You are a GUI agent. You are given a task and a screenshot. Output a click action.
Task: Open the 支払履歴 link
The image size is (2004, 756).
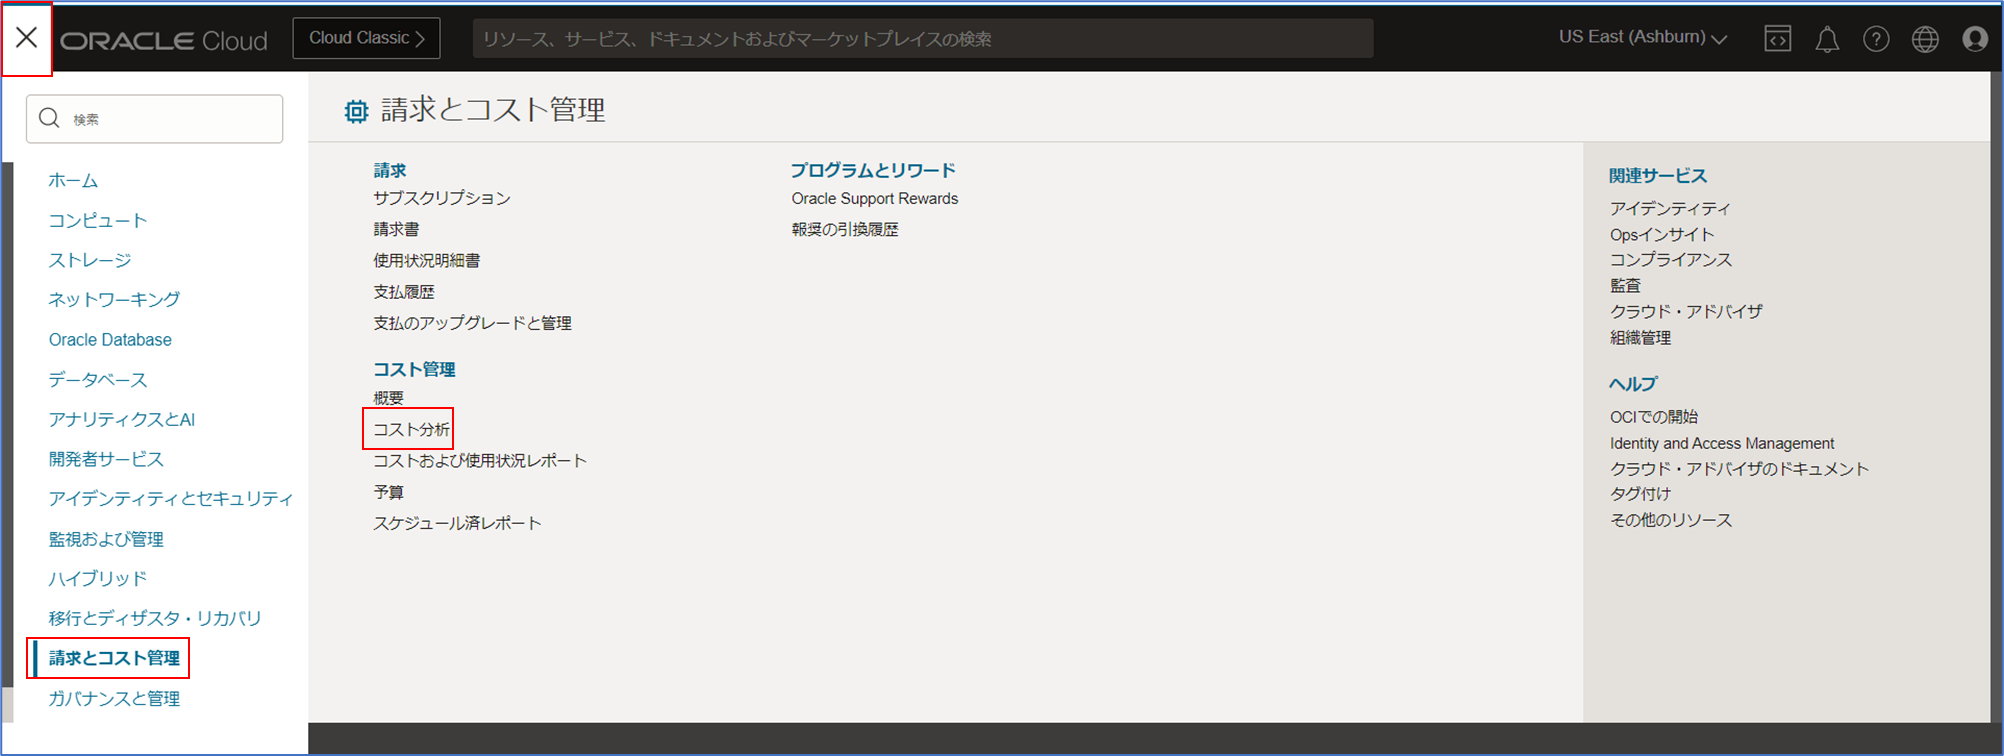(404, 292)
